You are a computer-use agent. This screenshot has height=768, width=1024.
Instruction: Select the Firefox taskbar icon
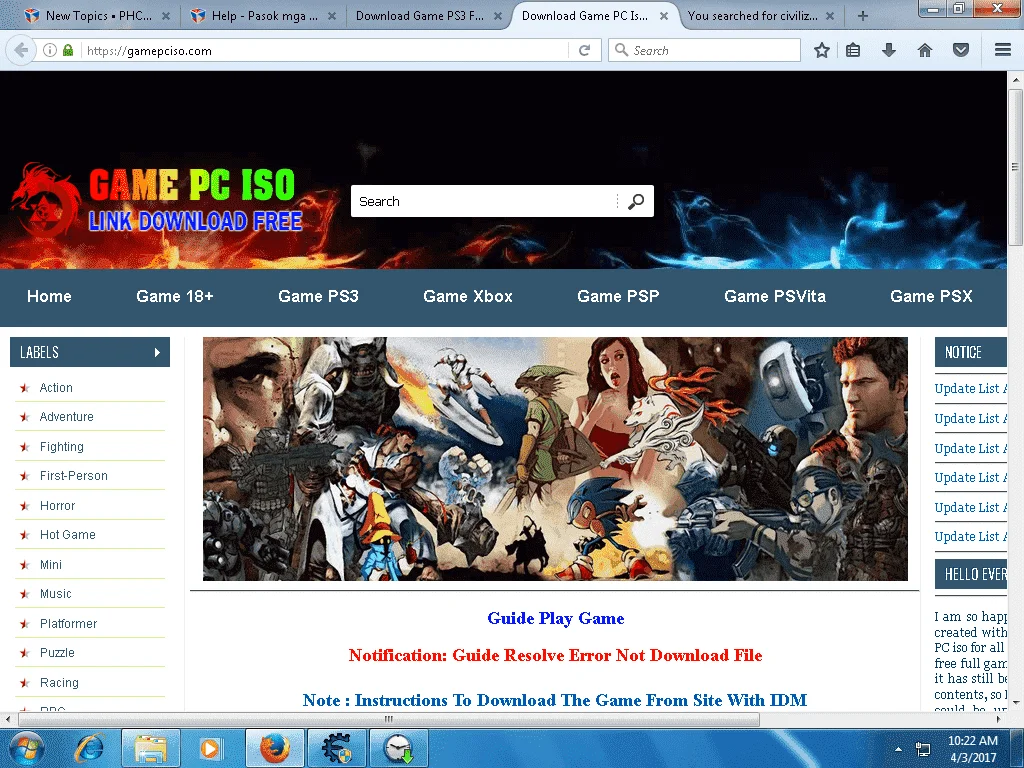(274, 748)
